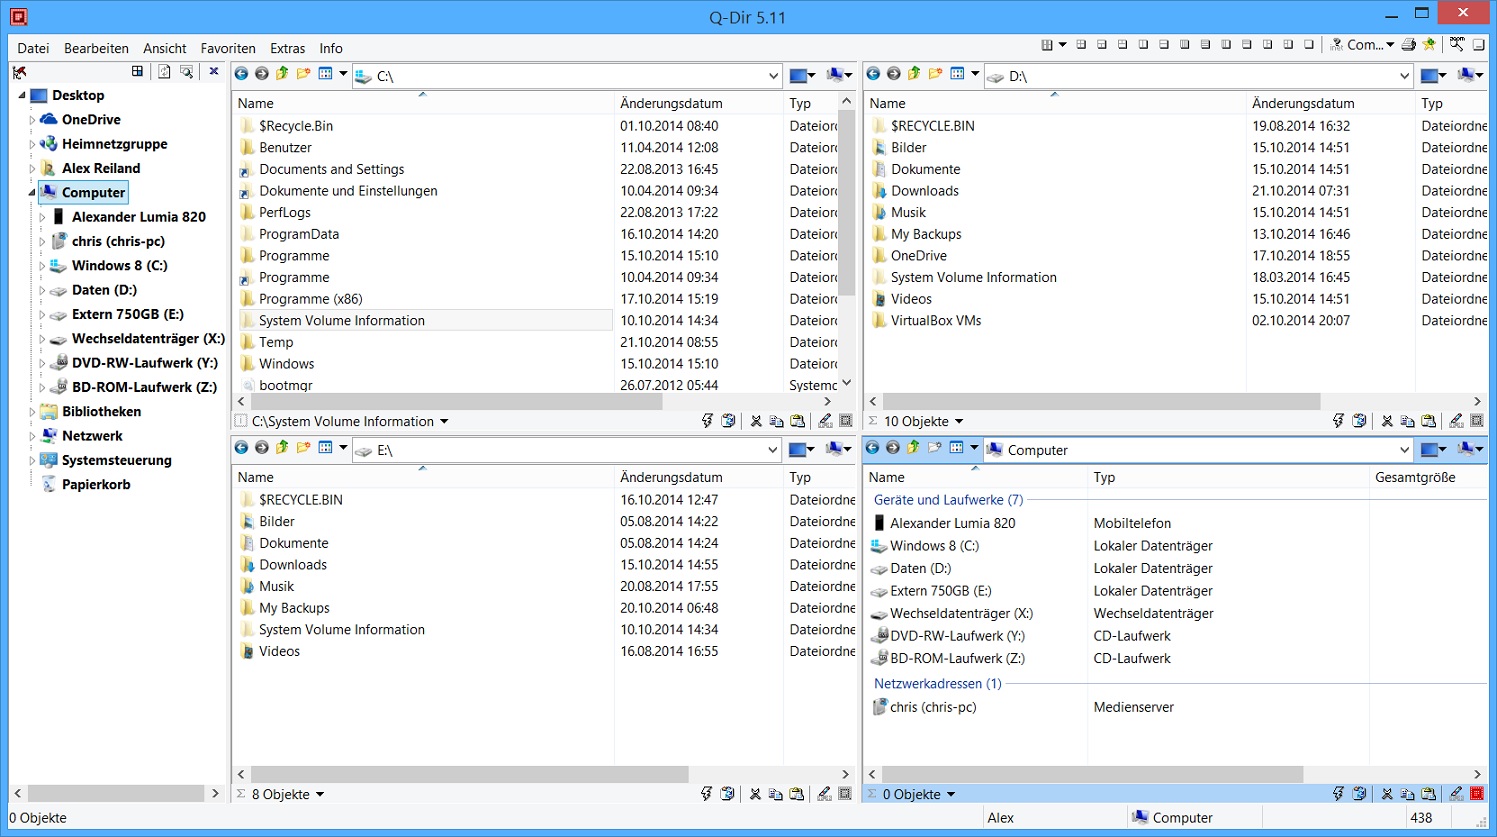This screenshot has height=837, width=1497.
Task: Click the cut icon in E:\ pane status bar
Action: coord(755,795)
